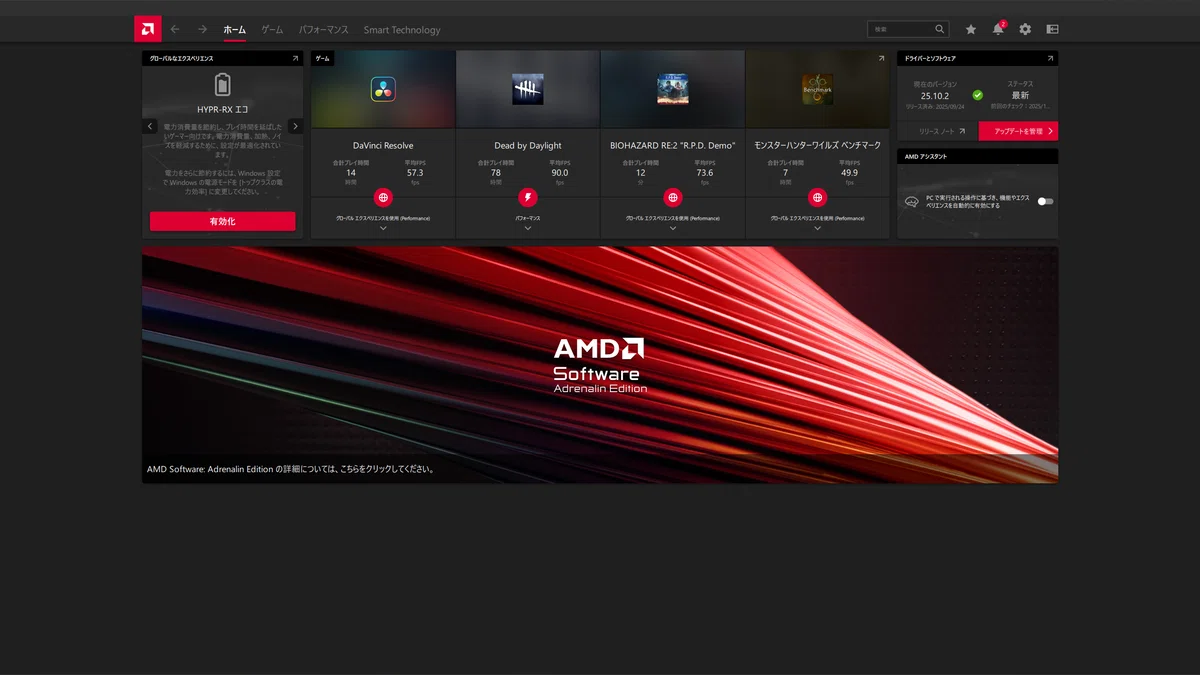Click モンスターハンターワイルズ ベンチマーク title
Image resolution: width=1200 pixels, height=675 pixels.
tap(817, 145)
